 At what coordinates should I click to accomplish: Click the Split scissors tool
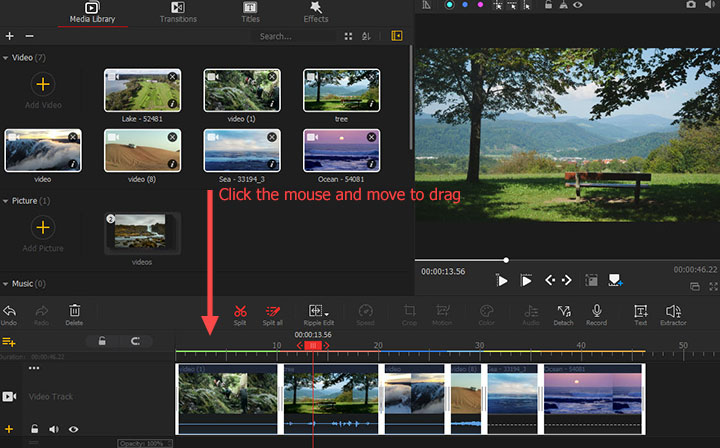click(240, 312)
